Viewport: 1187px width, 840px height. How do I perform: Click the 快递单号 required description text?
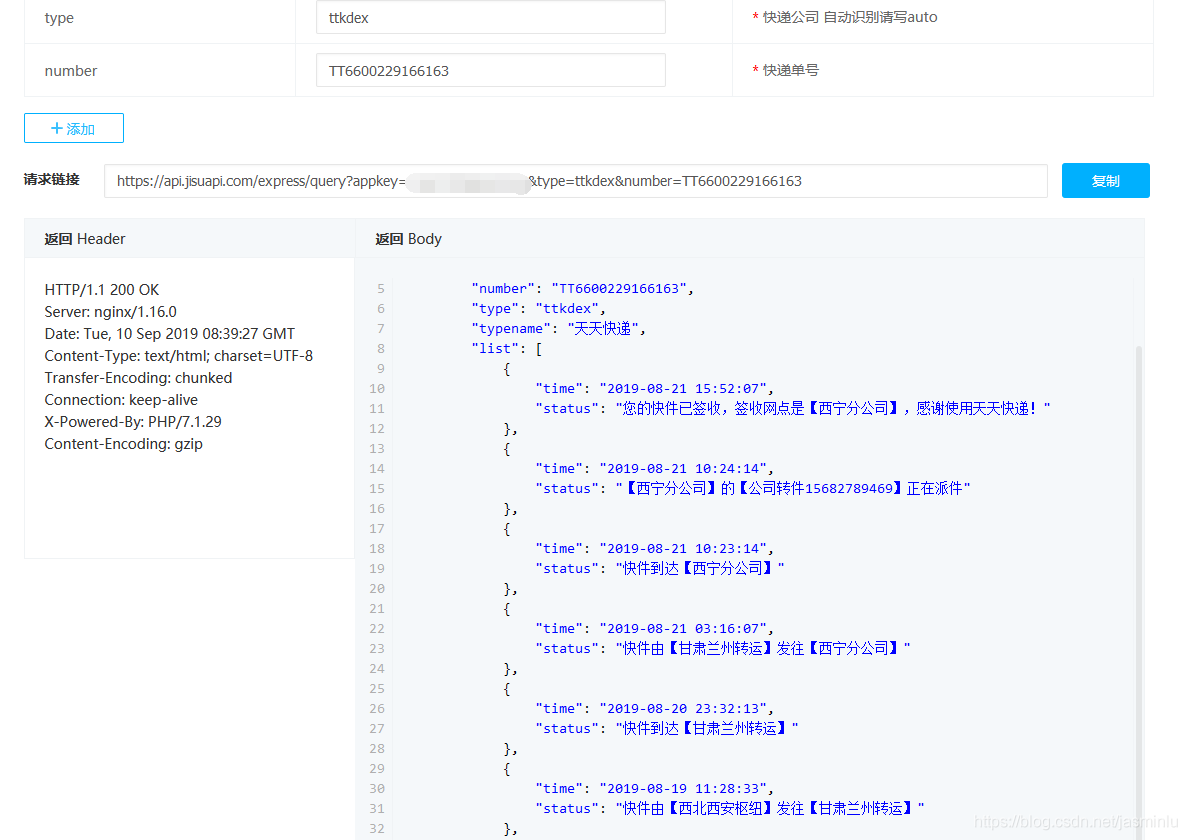[791, 71]
